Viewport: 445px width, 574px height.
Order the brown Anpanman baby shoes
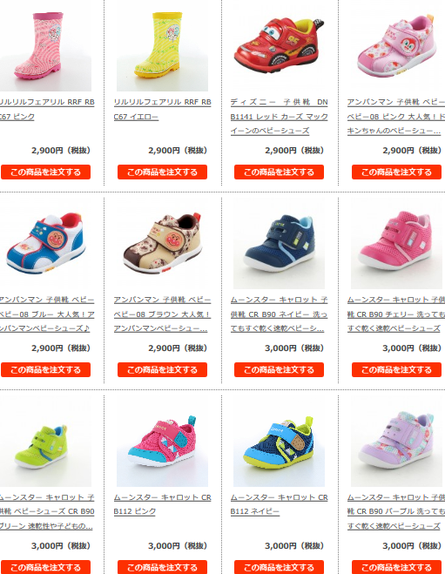162,370
